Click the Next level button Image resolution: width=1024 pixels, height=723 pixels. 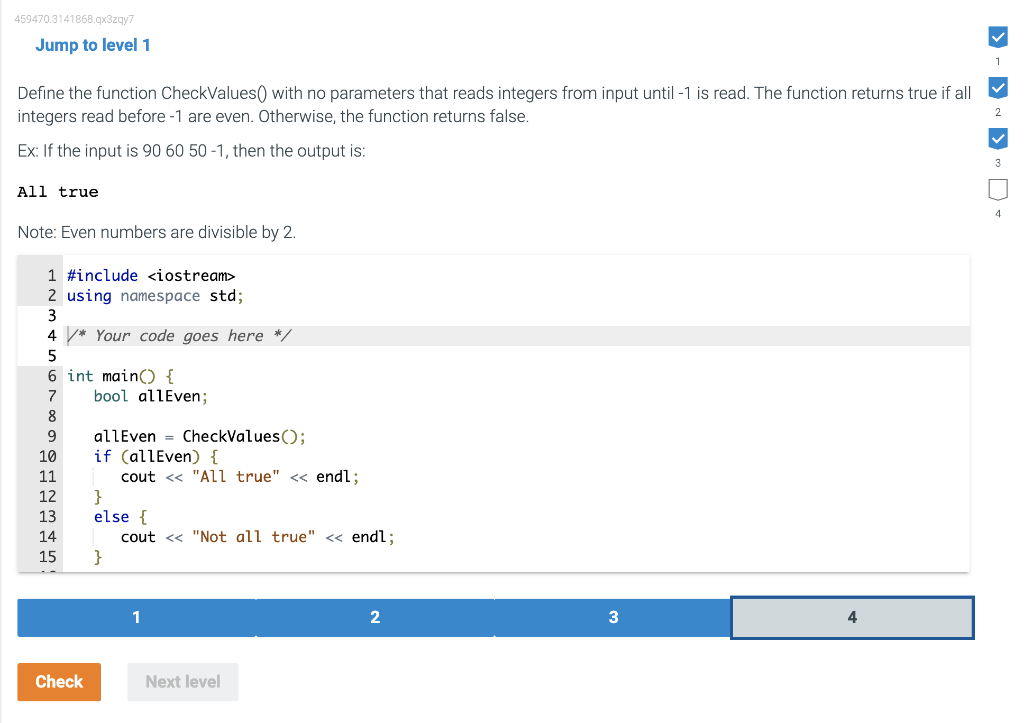coord(183,681)
